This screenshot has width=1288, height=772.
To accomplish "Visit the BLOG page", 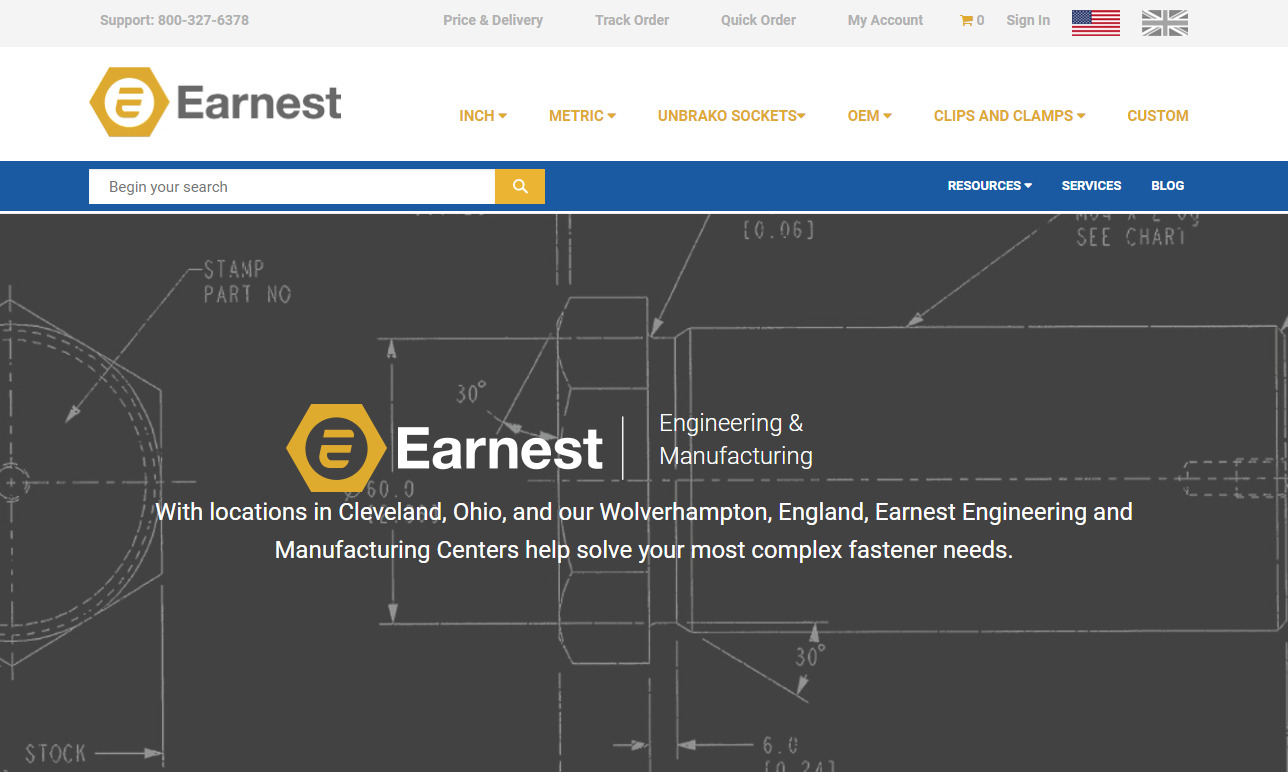I will (1167, 185).
